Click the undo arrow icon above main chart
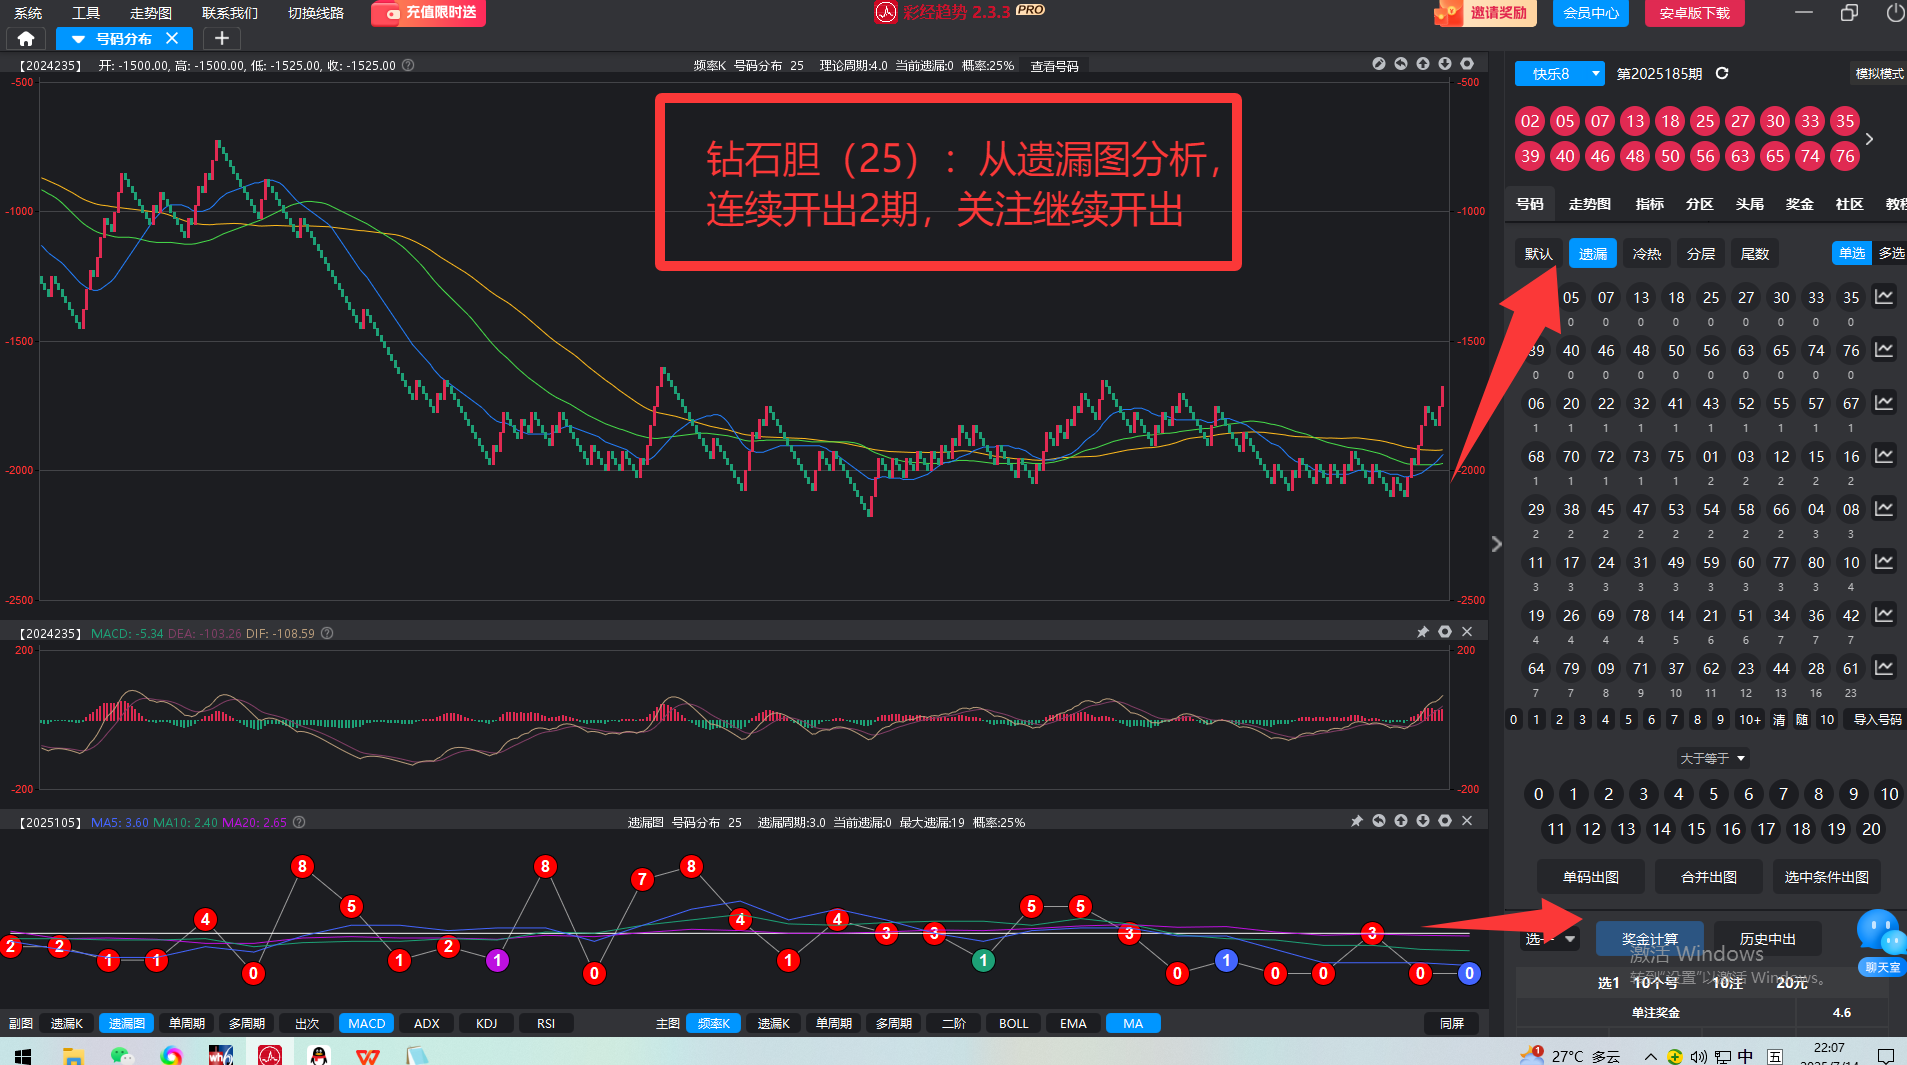1907x1065 pixels. pos(1401,64)
